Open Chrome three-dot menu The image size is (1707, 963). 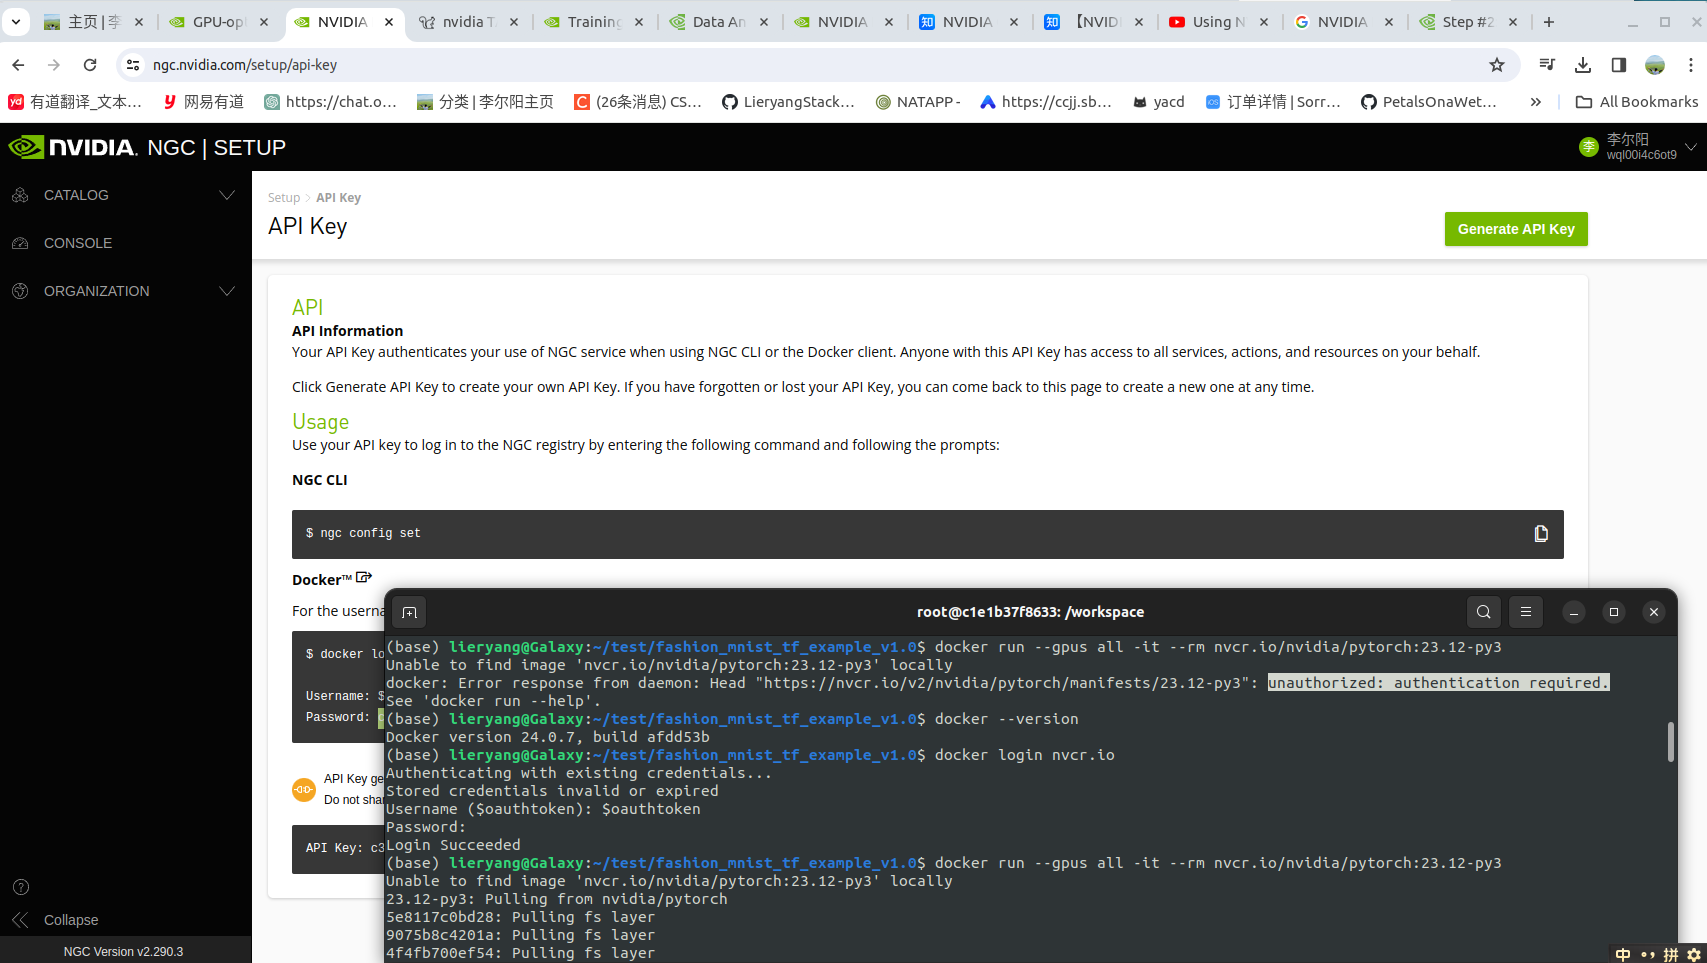point(1691,65)
